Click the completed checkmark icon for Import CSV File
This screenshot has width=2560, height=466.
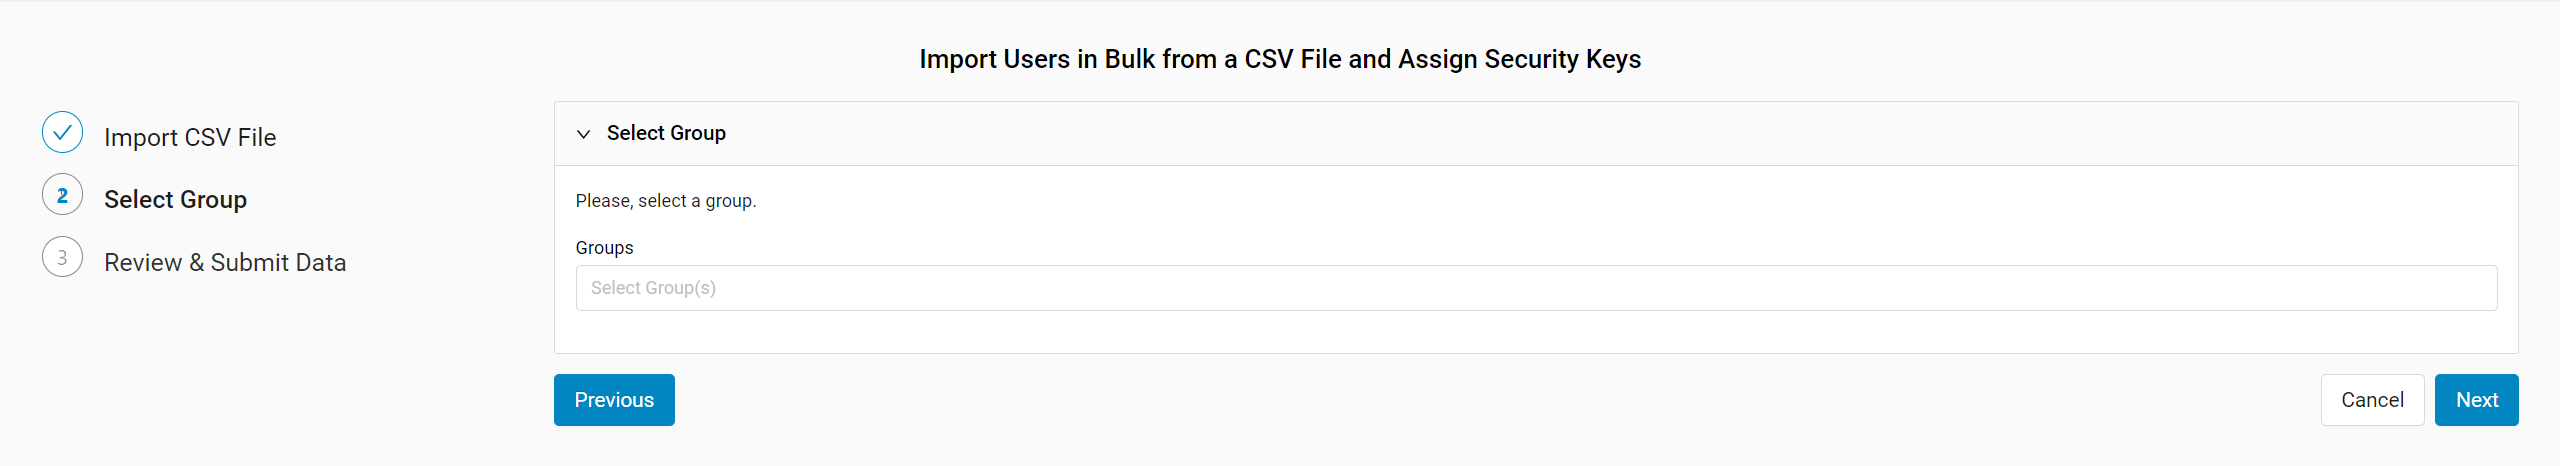(x=62, y=132)
